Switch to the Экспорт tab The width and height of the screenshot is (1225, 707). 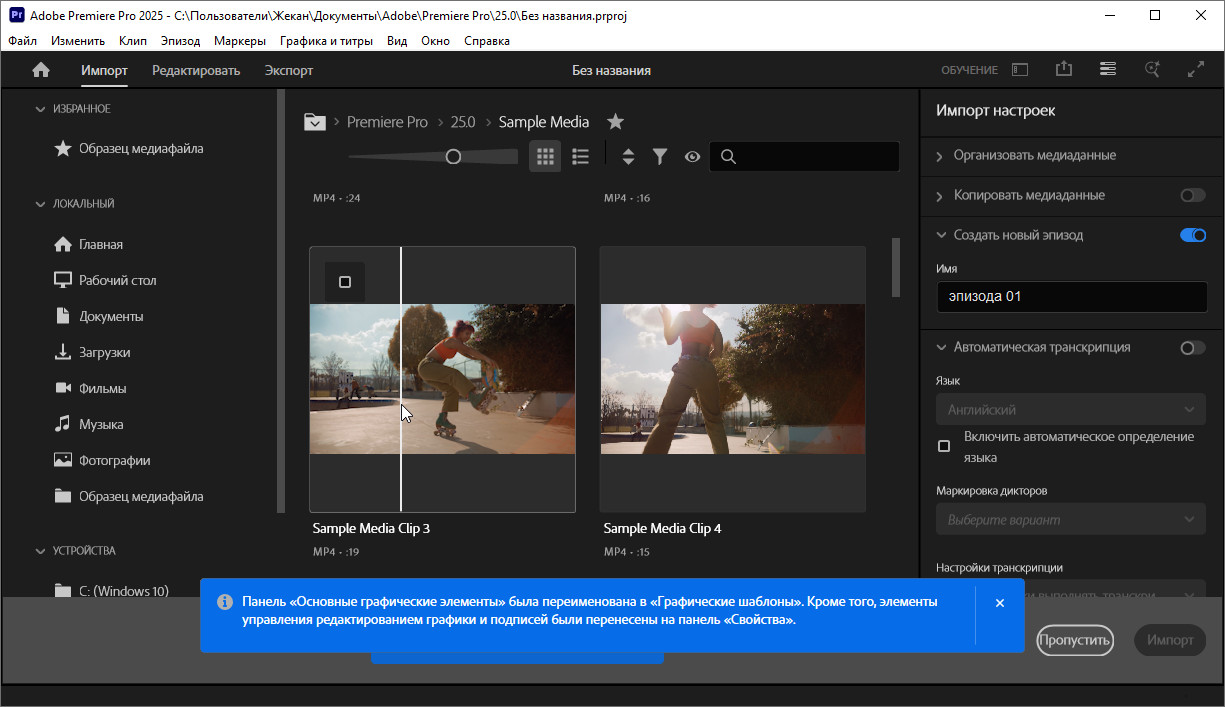click(x=289, y=70)
